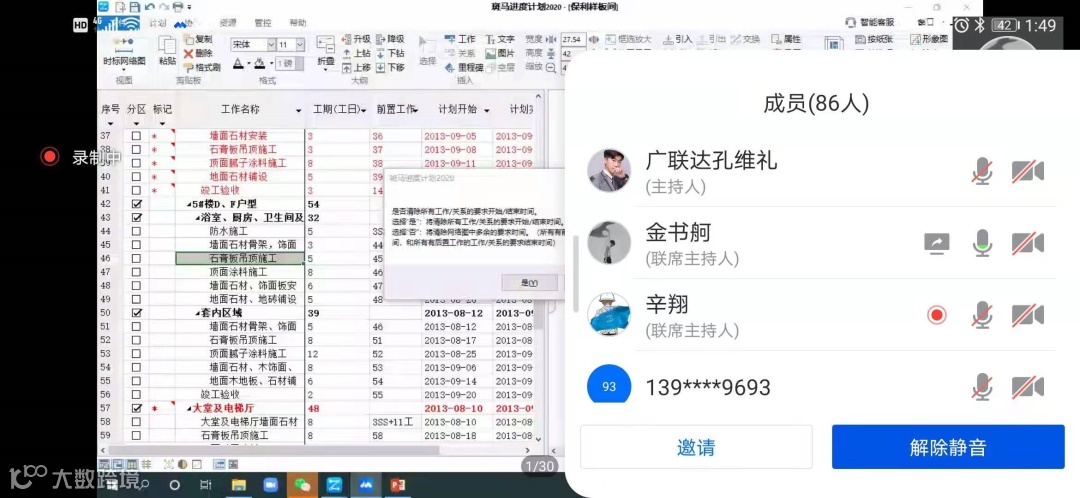
Task: Open the 帮助 ribbon tab
Action: tap(298, 23)
